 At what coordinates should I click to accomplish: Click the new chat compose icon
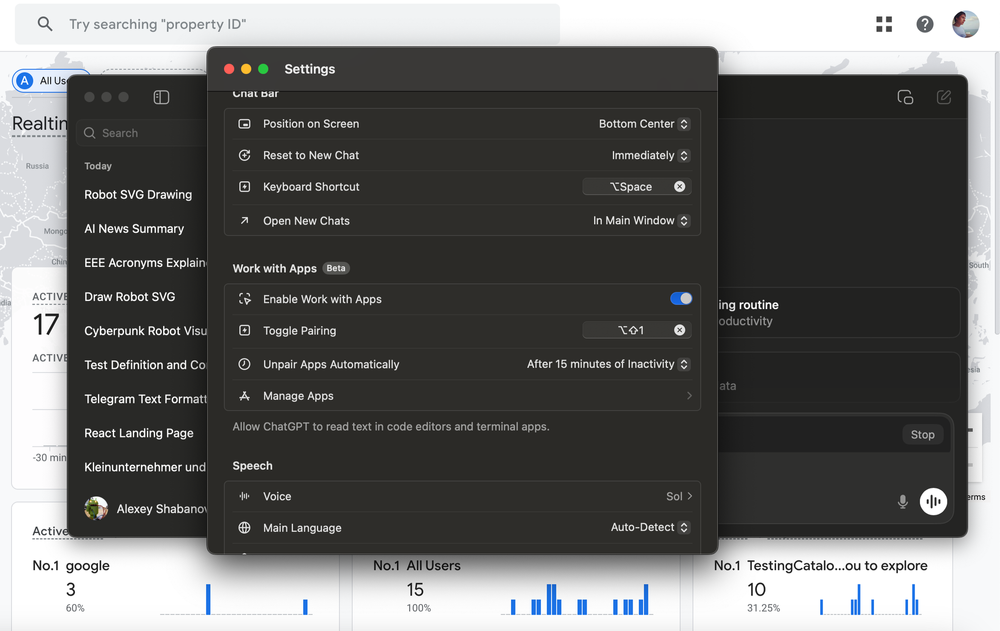click(x=943, y=97)
